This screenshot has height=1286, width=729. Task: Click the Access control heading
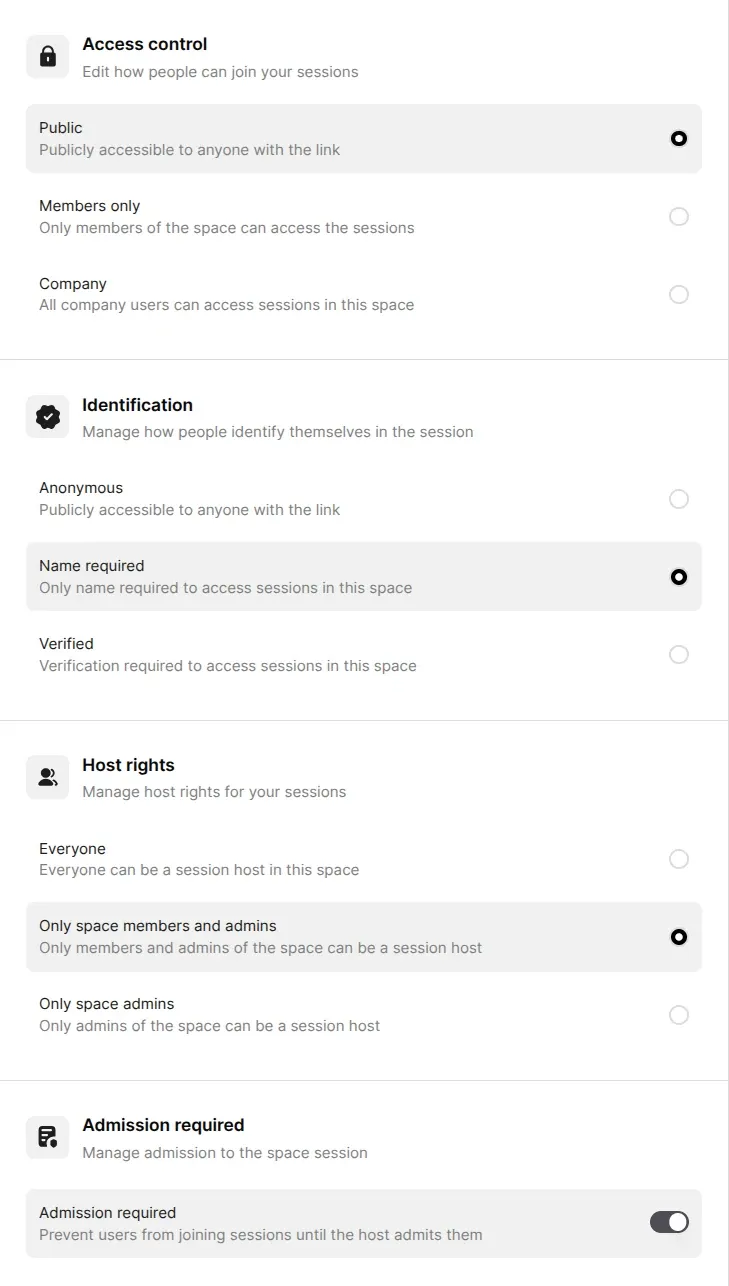click(144, 44)
